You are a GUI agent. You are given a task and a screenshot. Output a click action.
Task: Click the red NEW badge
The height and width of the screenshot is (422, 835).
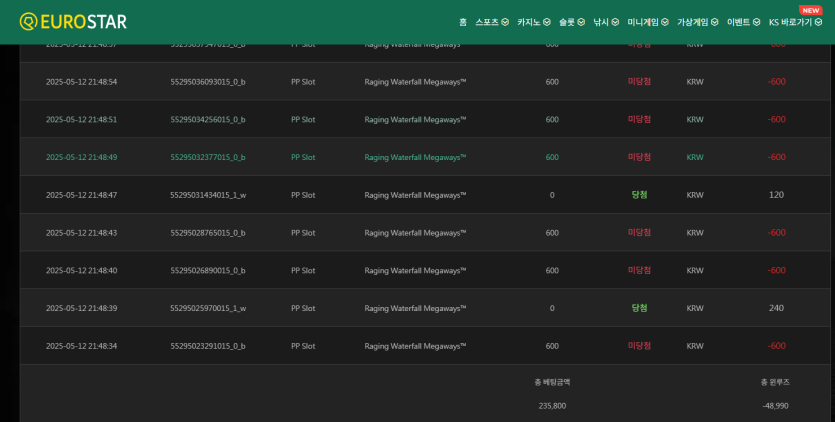tap(810, 10)
